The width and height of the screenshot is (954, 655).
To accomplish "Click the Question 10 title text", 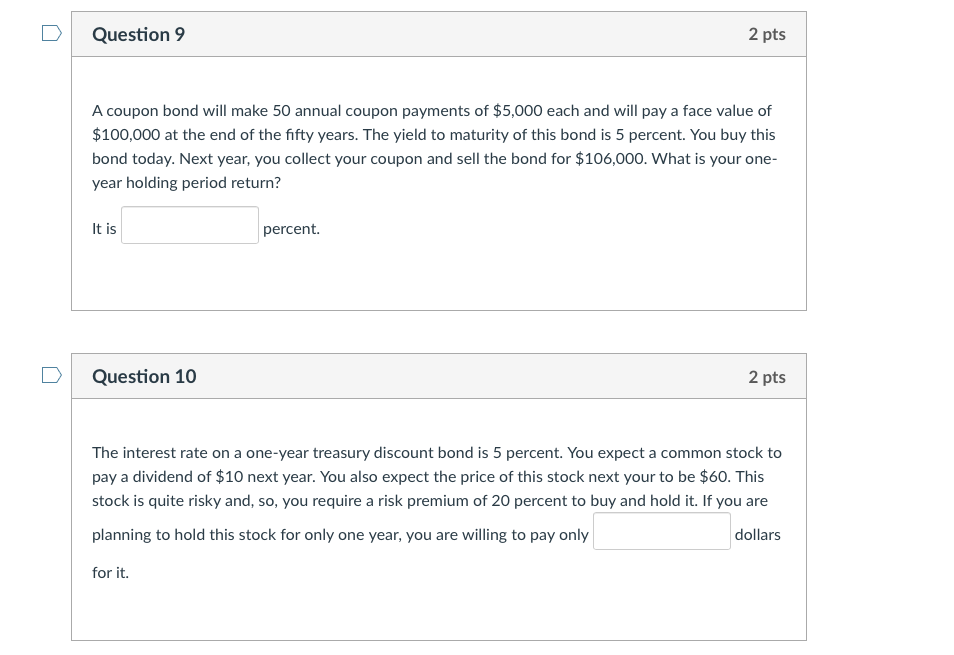I will 144,376.
